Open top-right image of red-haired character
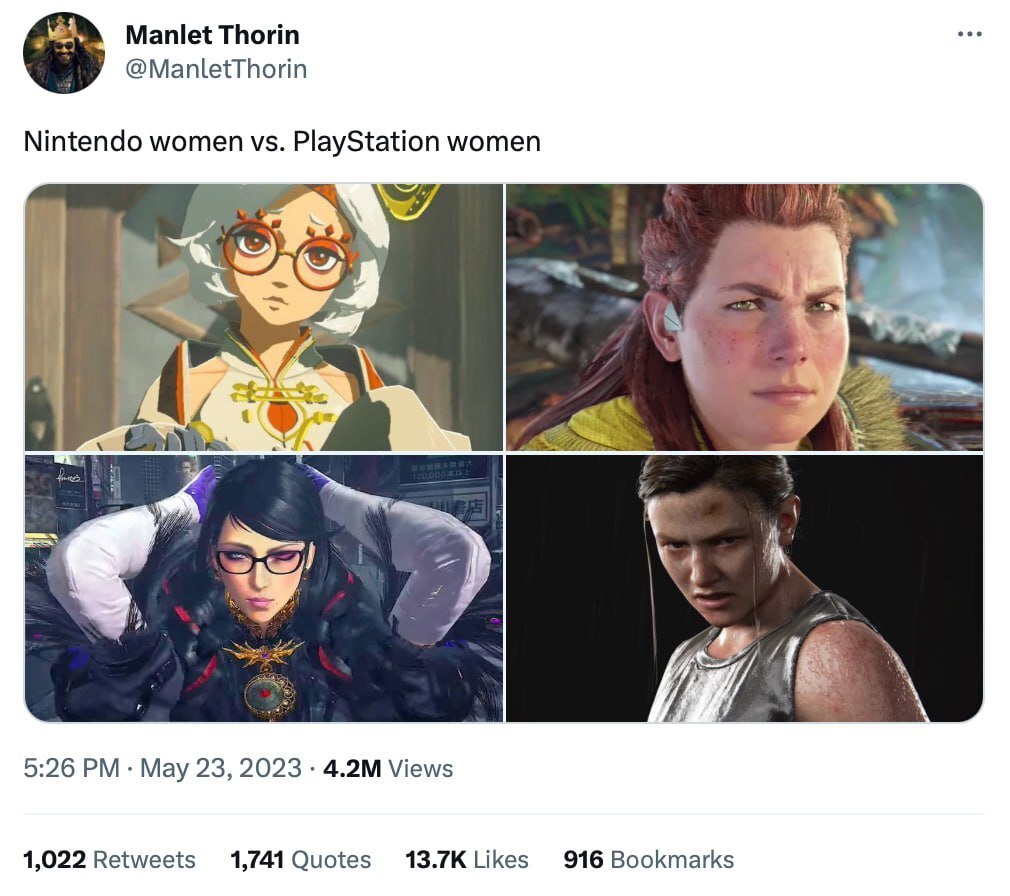 pos(744,317)
